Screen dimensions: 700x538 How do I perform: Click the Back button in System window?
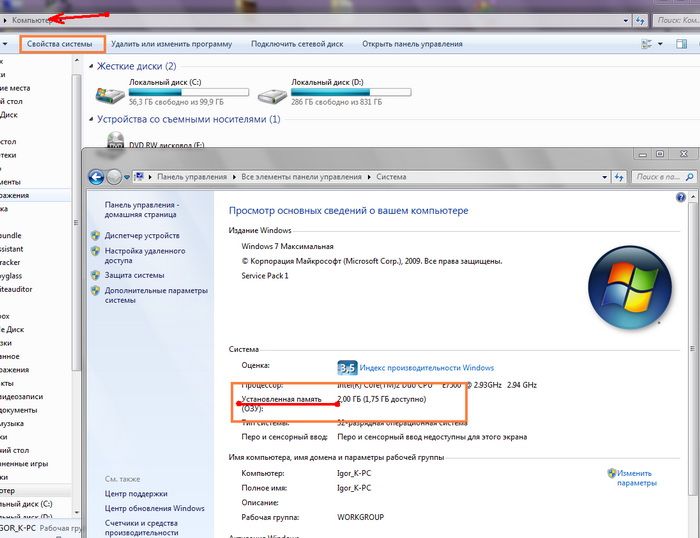[96, 177]
